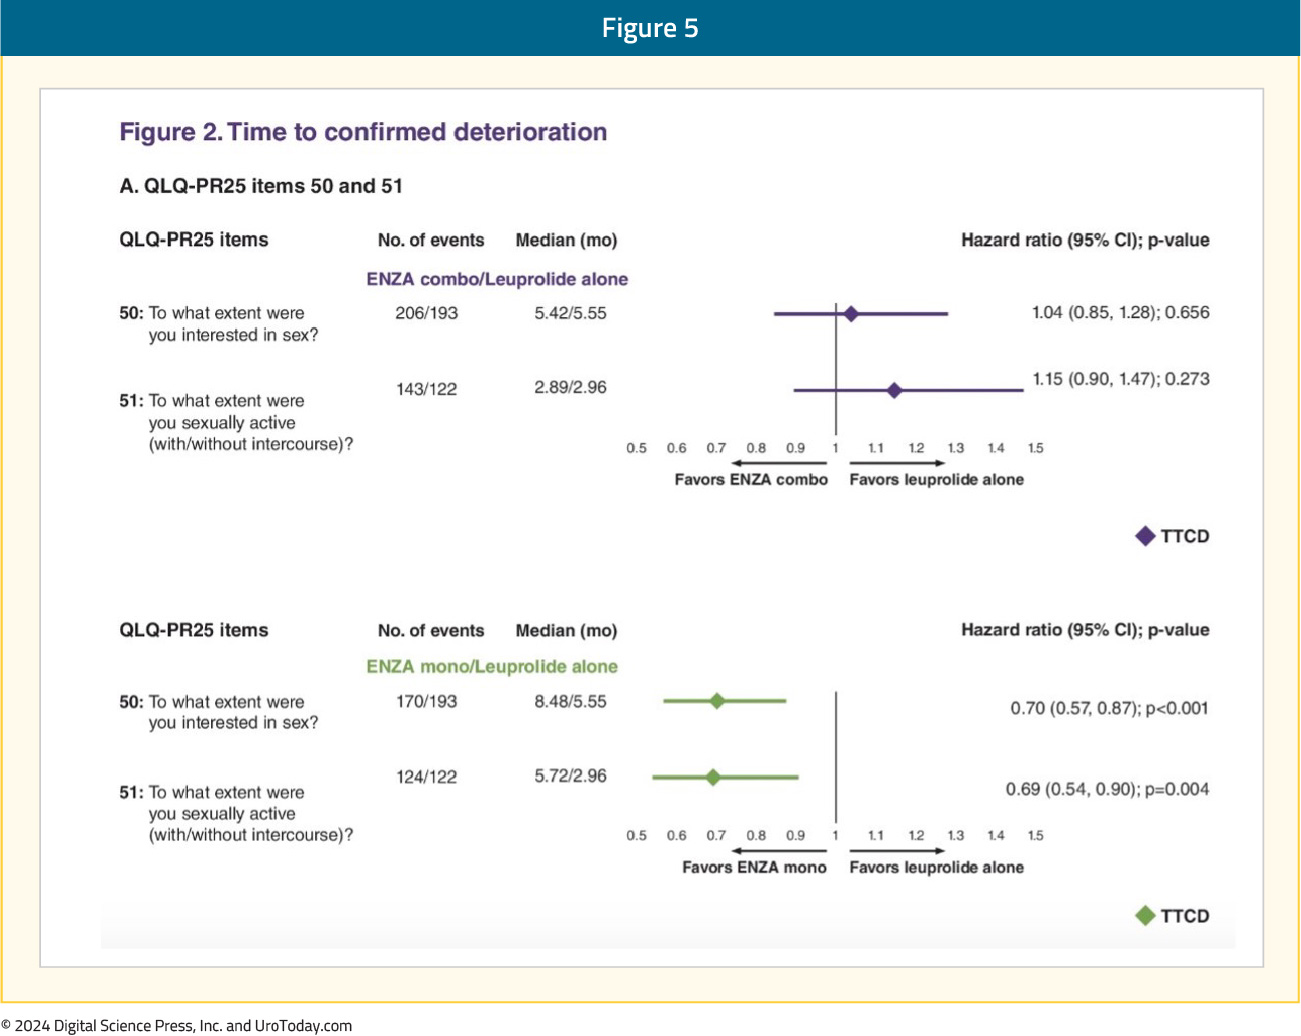Click the median value '5.42/5.55'

[x=570, y=313]
